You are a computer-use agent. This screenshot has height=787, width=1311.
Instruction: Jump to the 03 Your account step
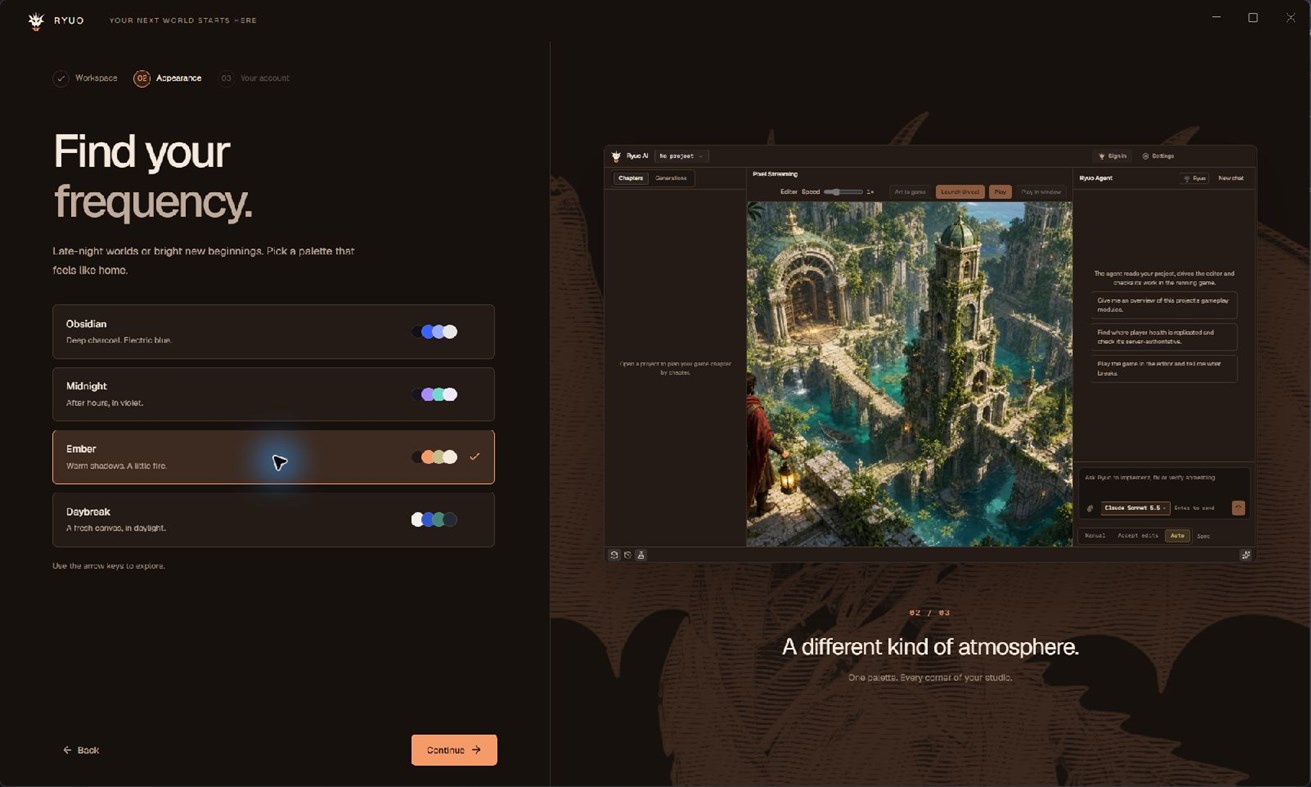[255, 78]
